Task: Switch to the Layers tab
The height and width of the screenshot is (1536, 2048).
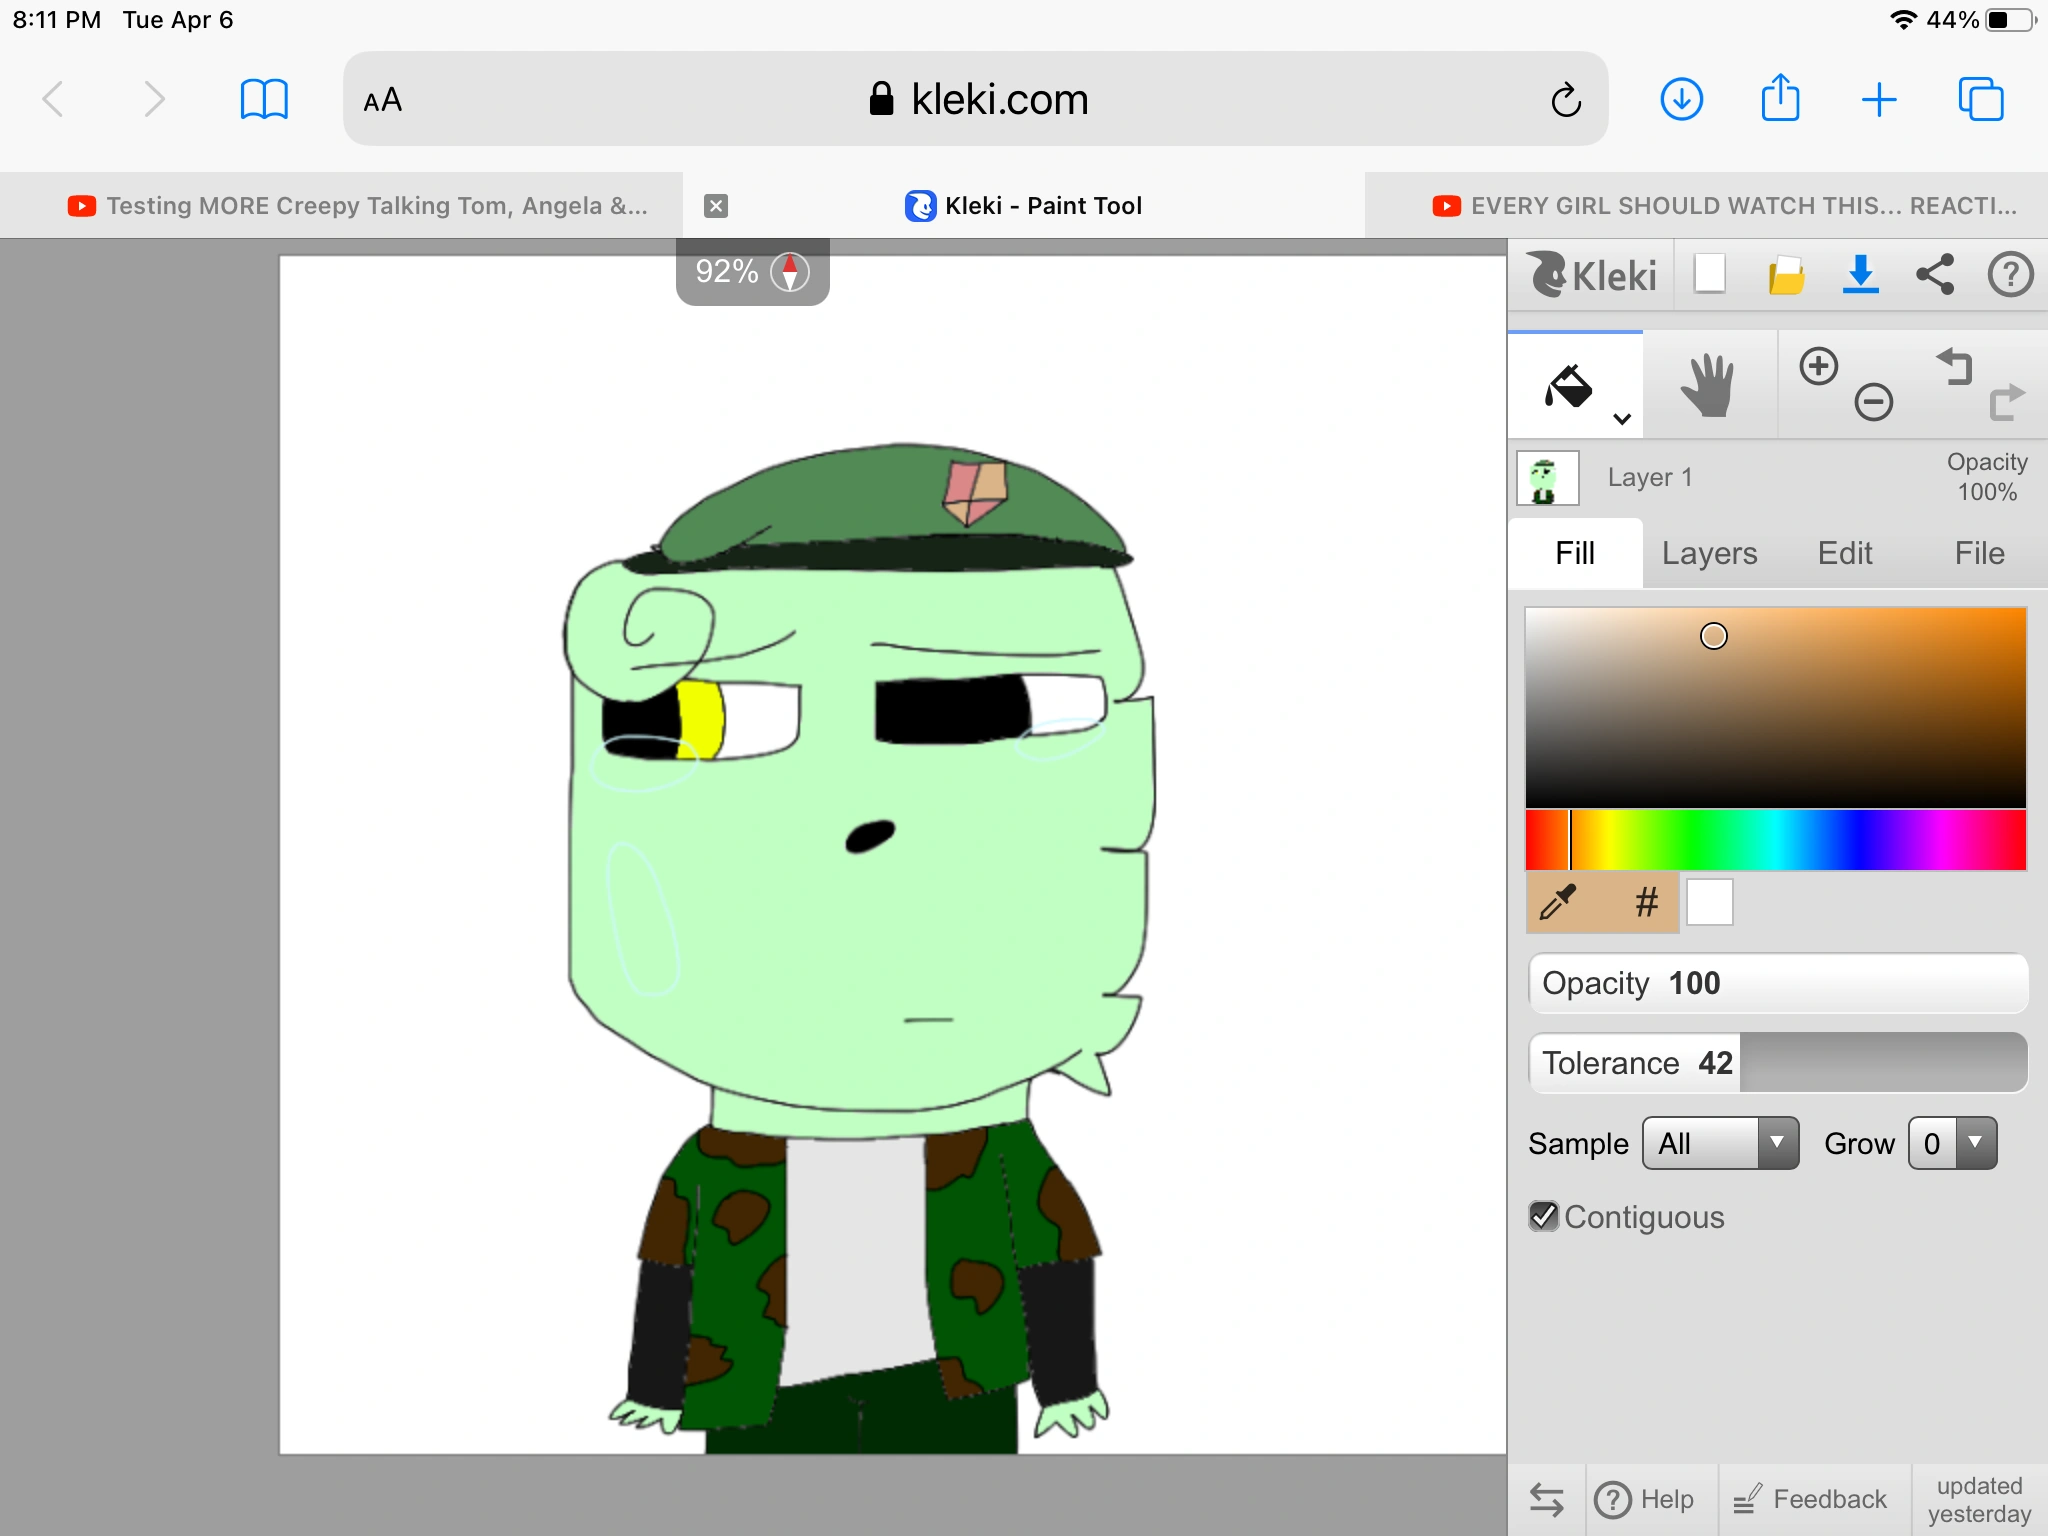Action: pyautogui.click(x=1708, y=553)
